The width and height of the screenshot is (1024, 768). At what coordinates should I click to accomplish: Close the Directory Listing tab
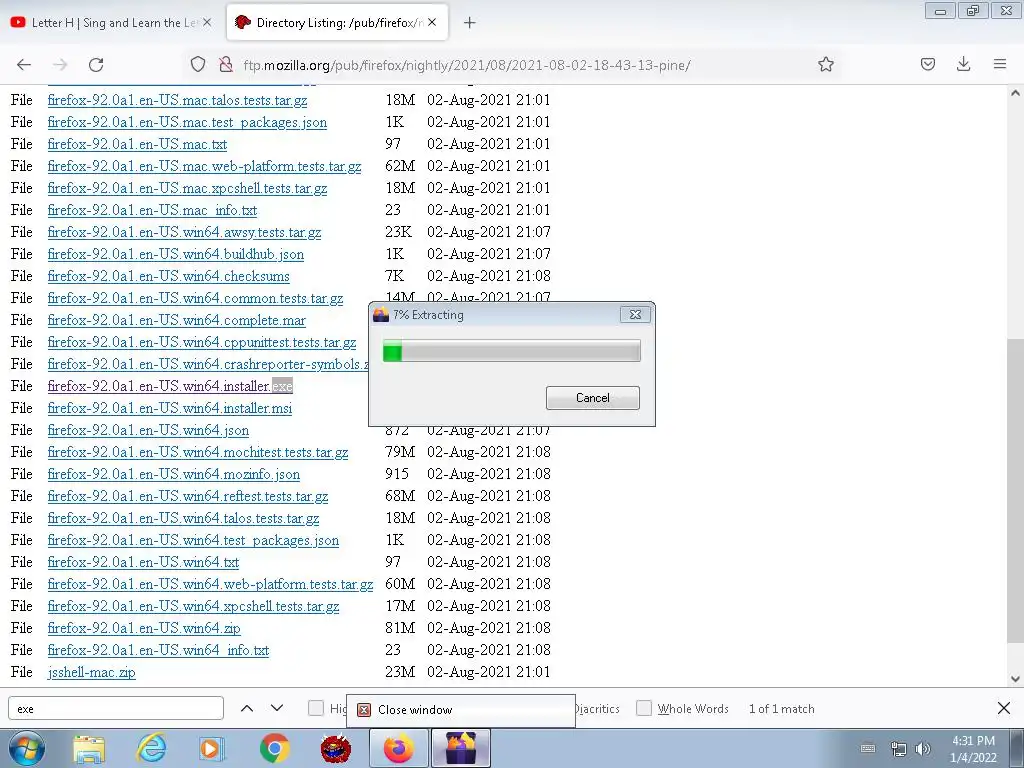432,22
